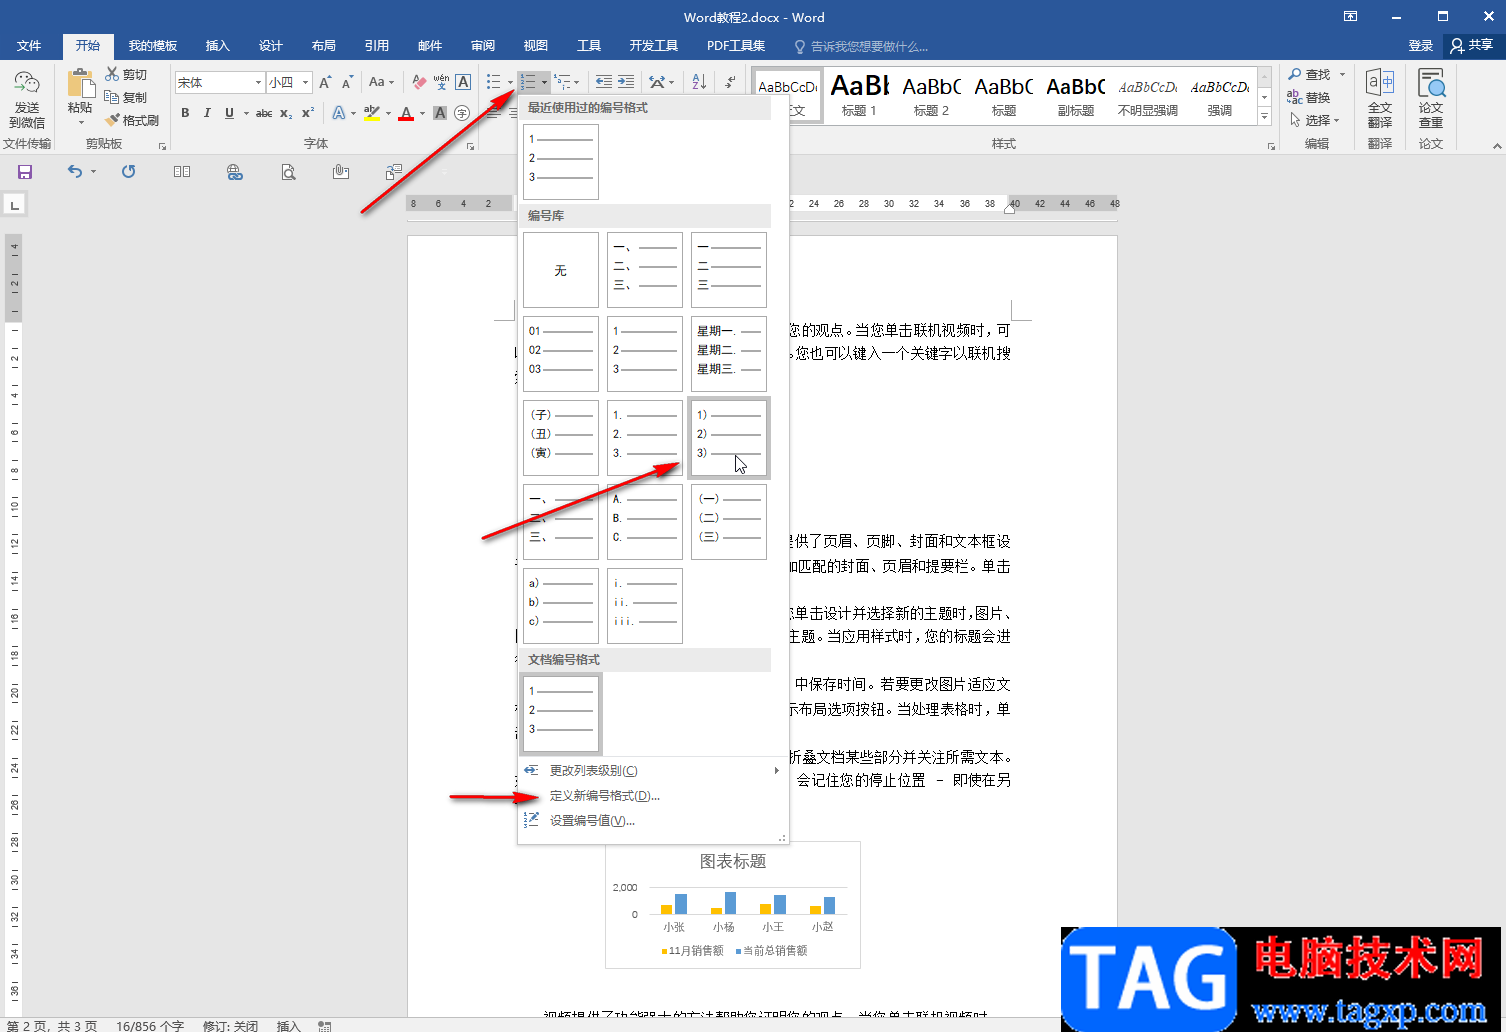Switch to the 审阅 Review tab
The image size is (1506, 1032).
483,46
